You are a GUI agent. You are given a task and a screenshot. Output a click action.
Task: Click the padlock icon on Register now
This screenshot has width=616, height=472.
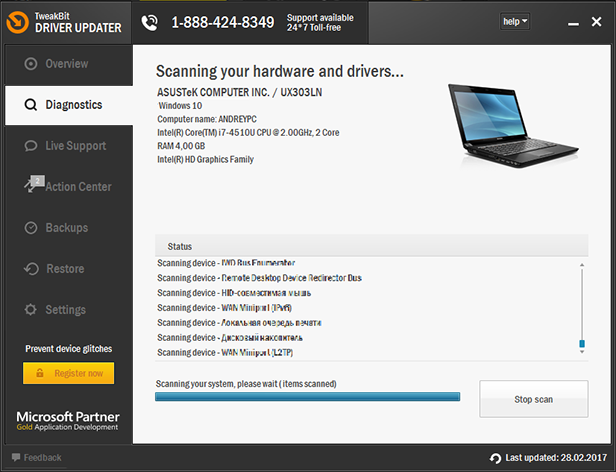pos(40,373)
